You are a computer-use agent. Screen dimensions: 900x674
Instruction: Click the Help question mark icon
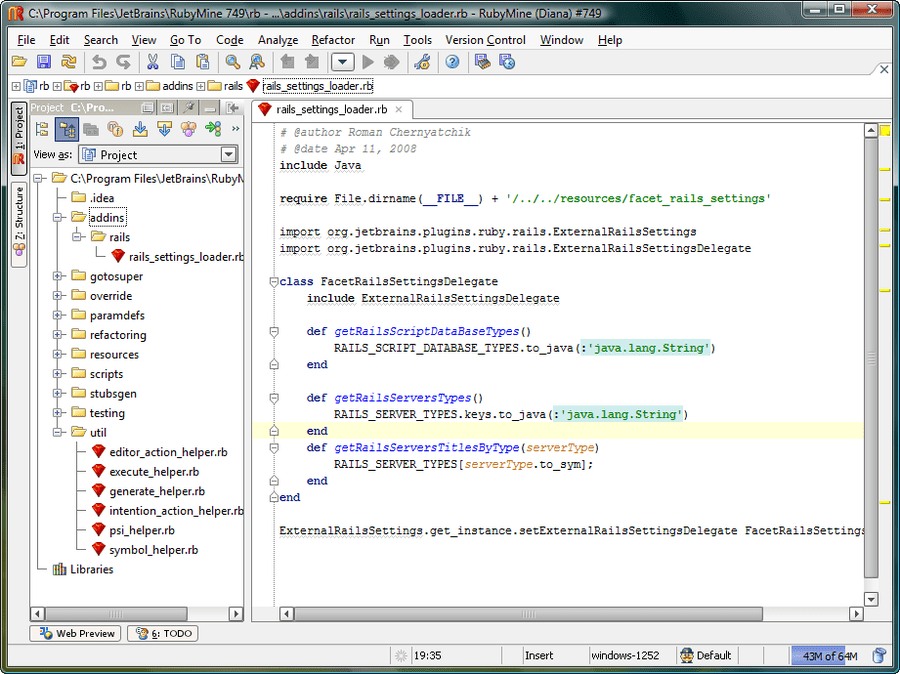(x=452, y=62)
